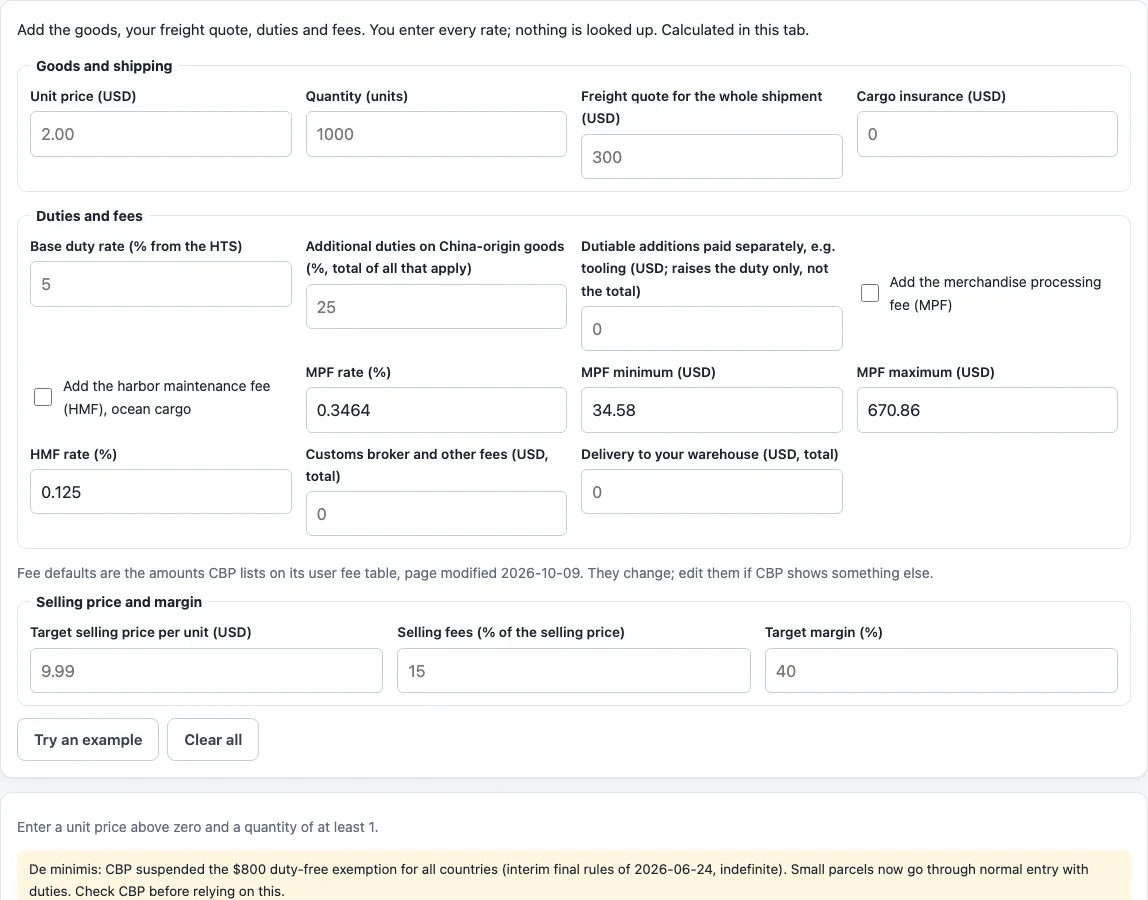Image resolution: width=1148 pixels, height=900 pixels.
Task: Focus the Unit price (USD) field
Action: [160, 134]
